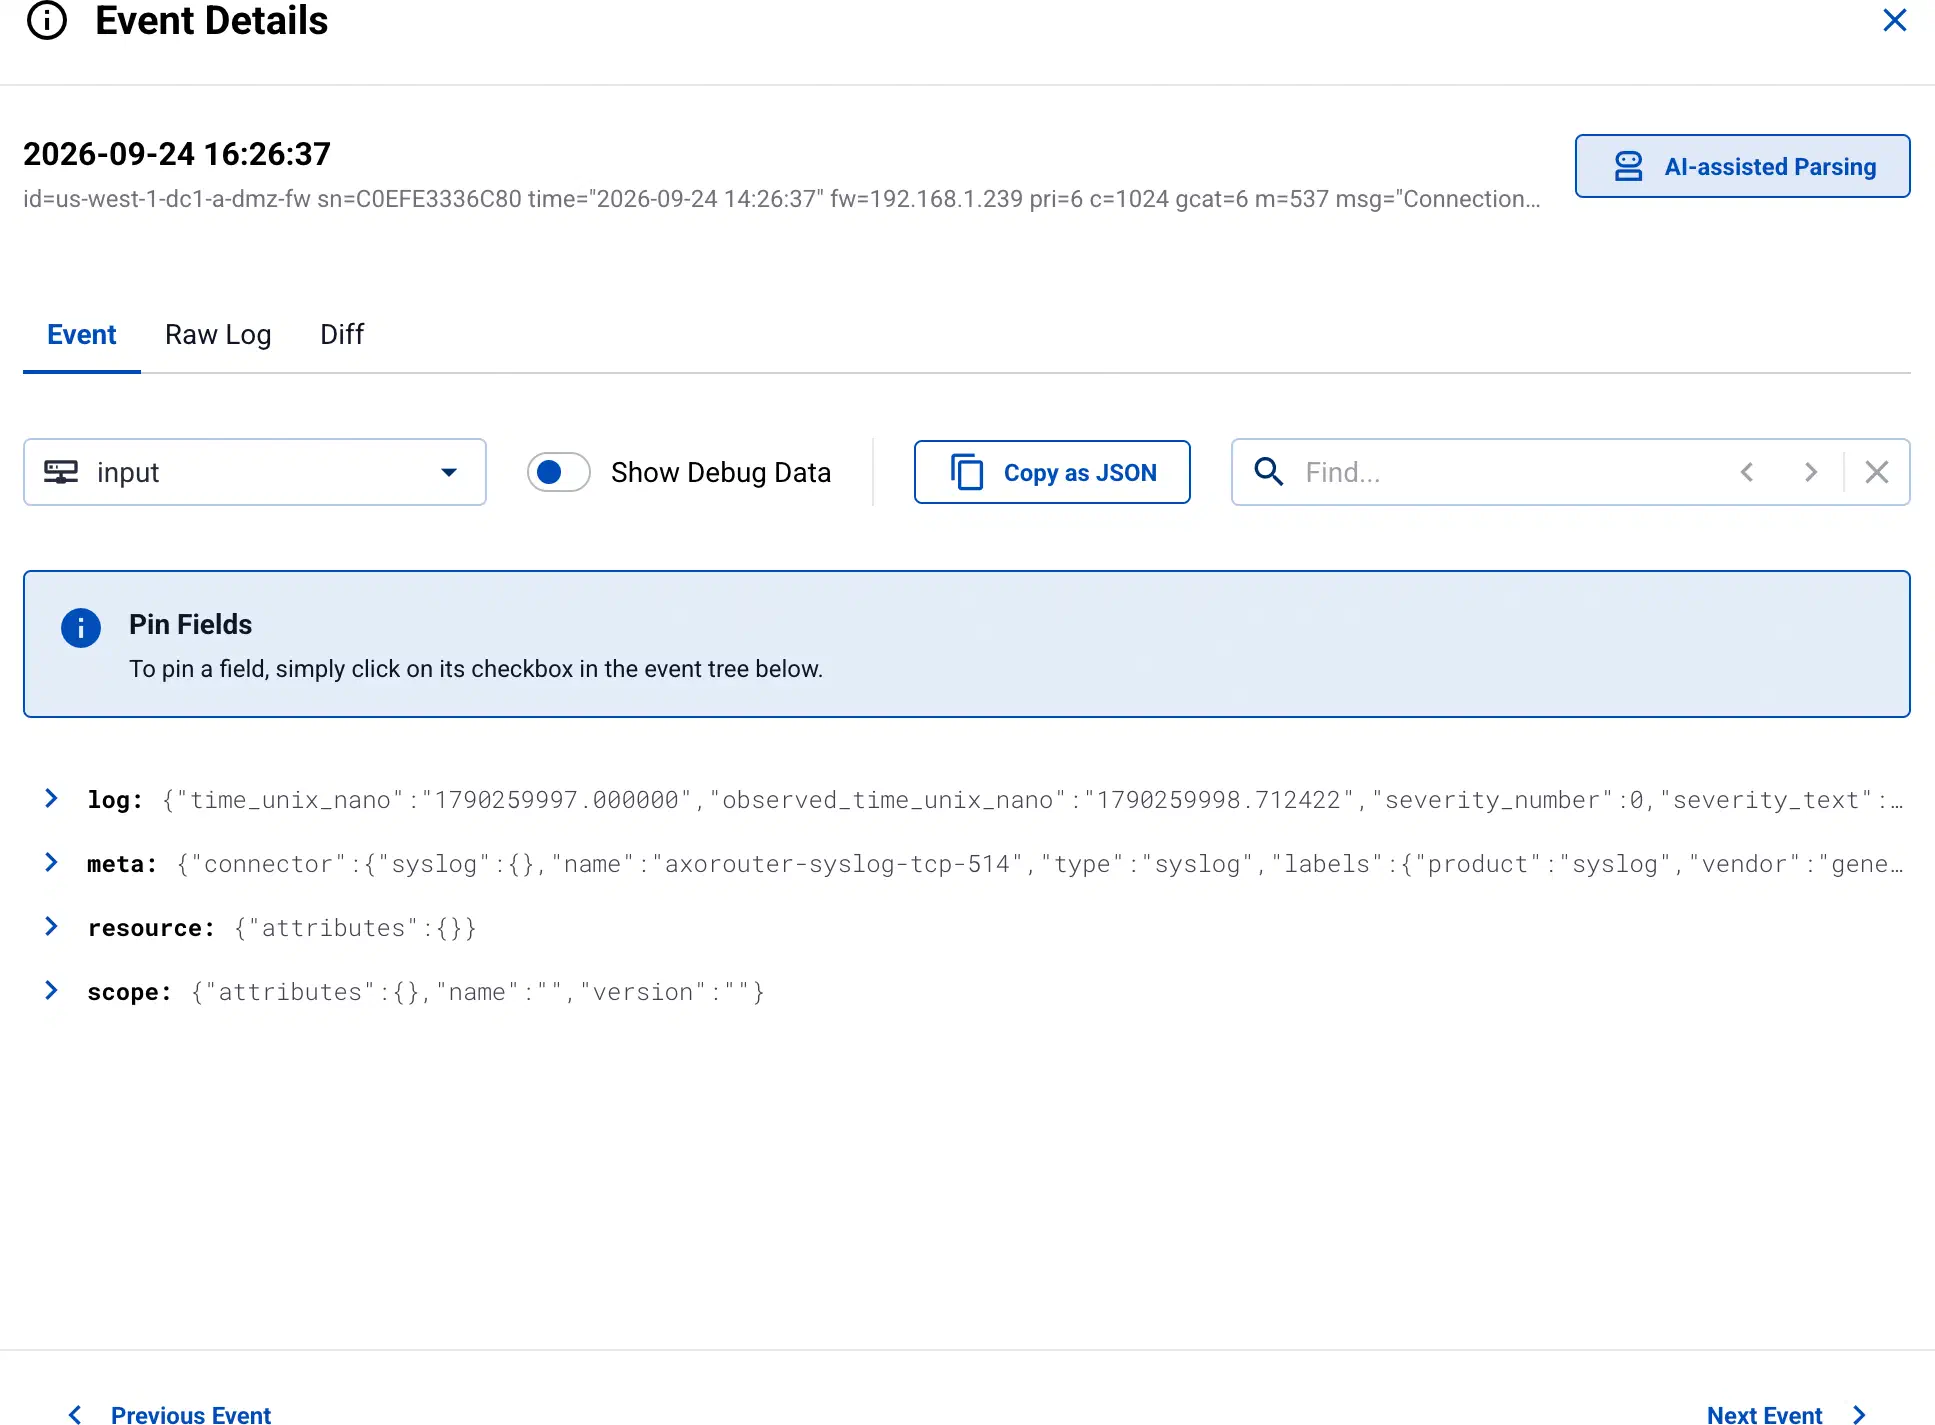Viewport: 1935px width, 1425px height.
Task: Click the Pin Fields info icon
Action: click(81, 628)
